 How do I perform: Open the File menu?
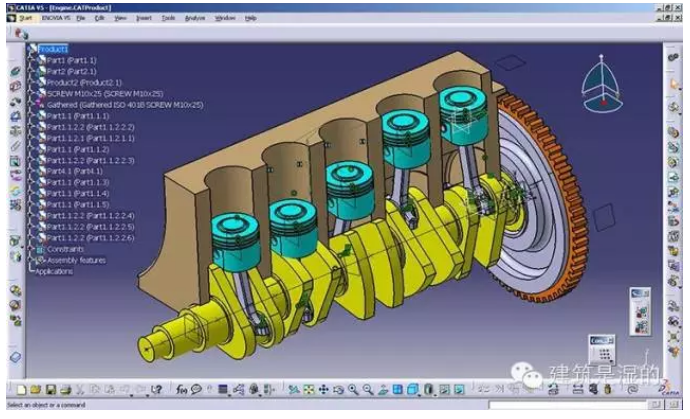81,18
